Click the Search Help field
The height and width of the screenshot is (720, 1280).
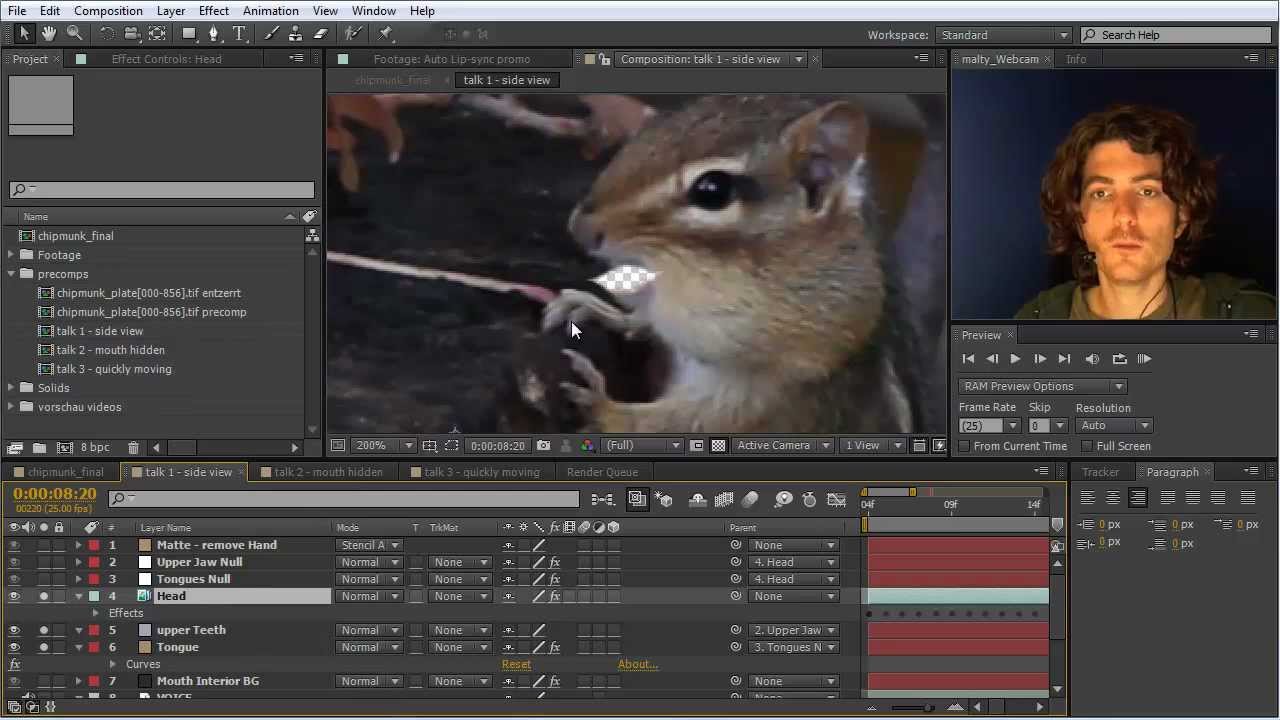tap(1176, 35)
